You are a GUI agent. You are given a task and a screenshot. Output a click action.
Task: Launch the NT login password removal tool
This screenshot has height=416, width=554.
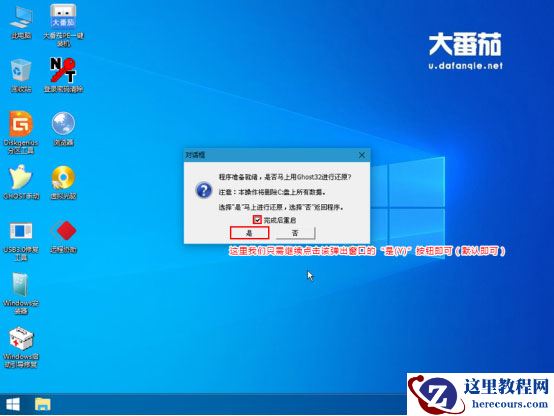click(63, 75)
